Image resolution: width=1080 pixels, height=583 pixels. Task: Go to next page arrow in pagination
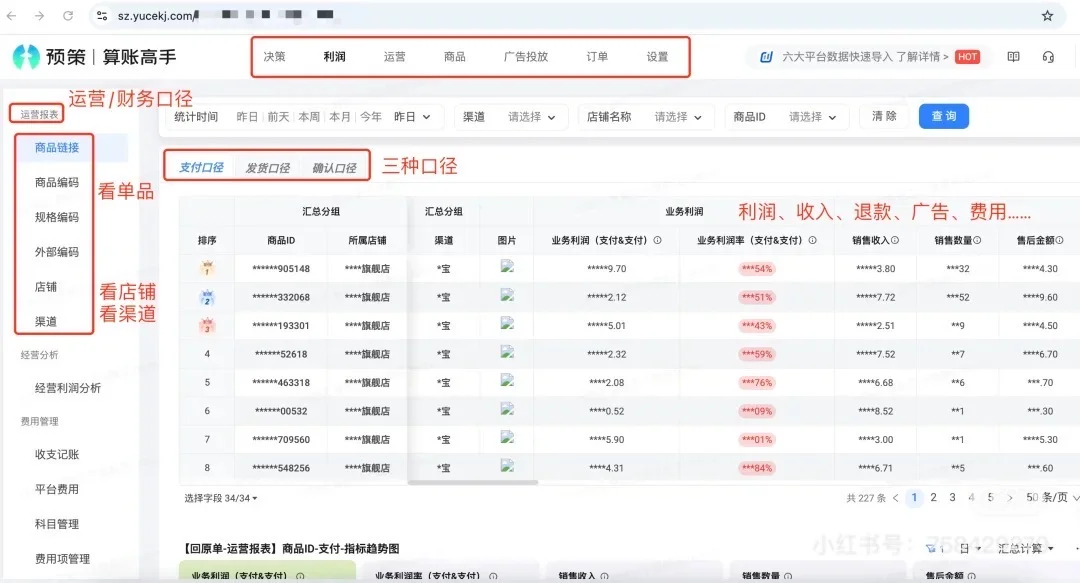coord(1010,498)
